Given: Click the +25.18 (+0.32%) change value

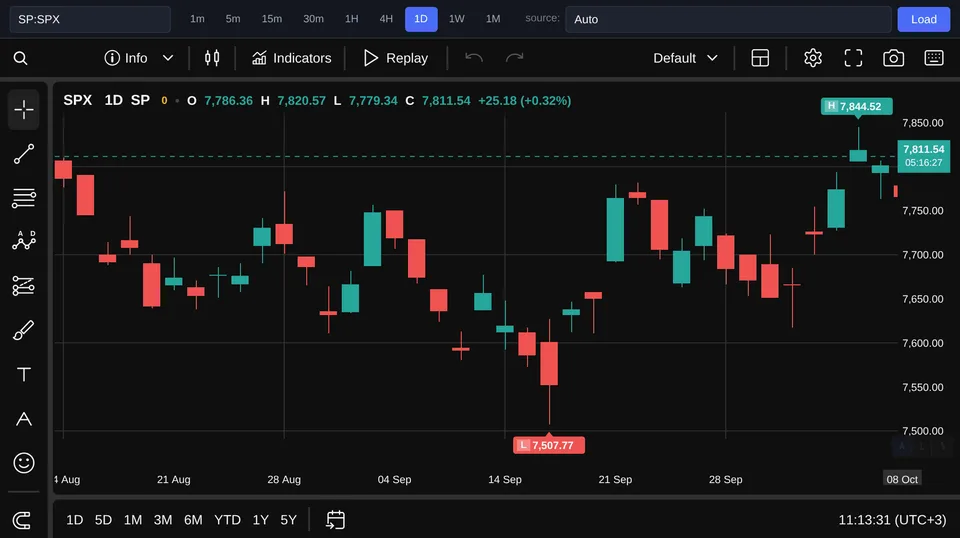Looking at the screenshot, I should click(524, 100).
